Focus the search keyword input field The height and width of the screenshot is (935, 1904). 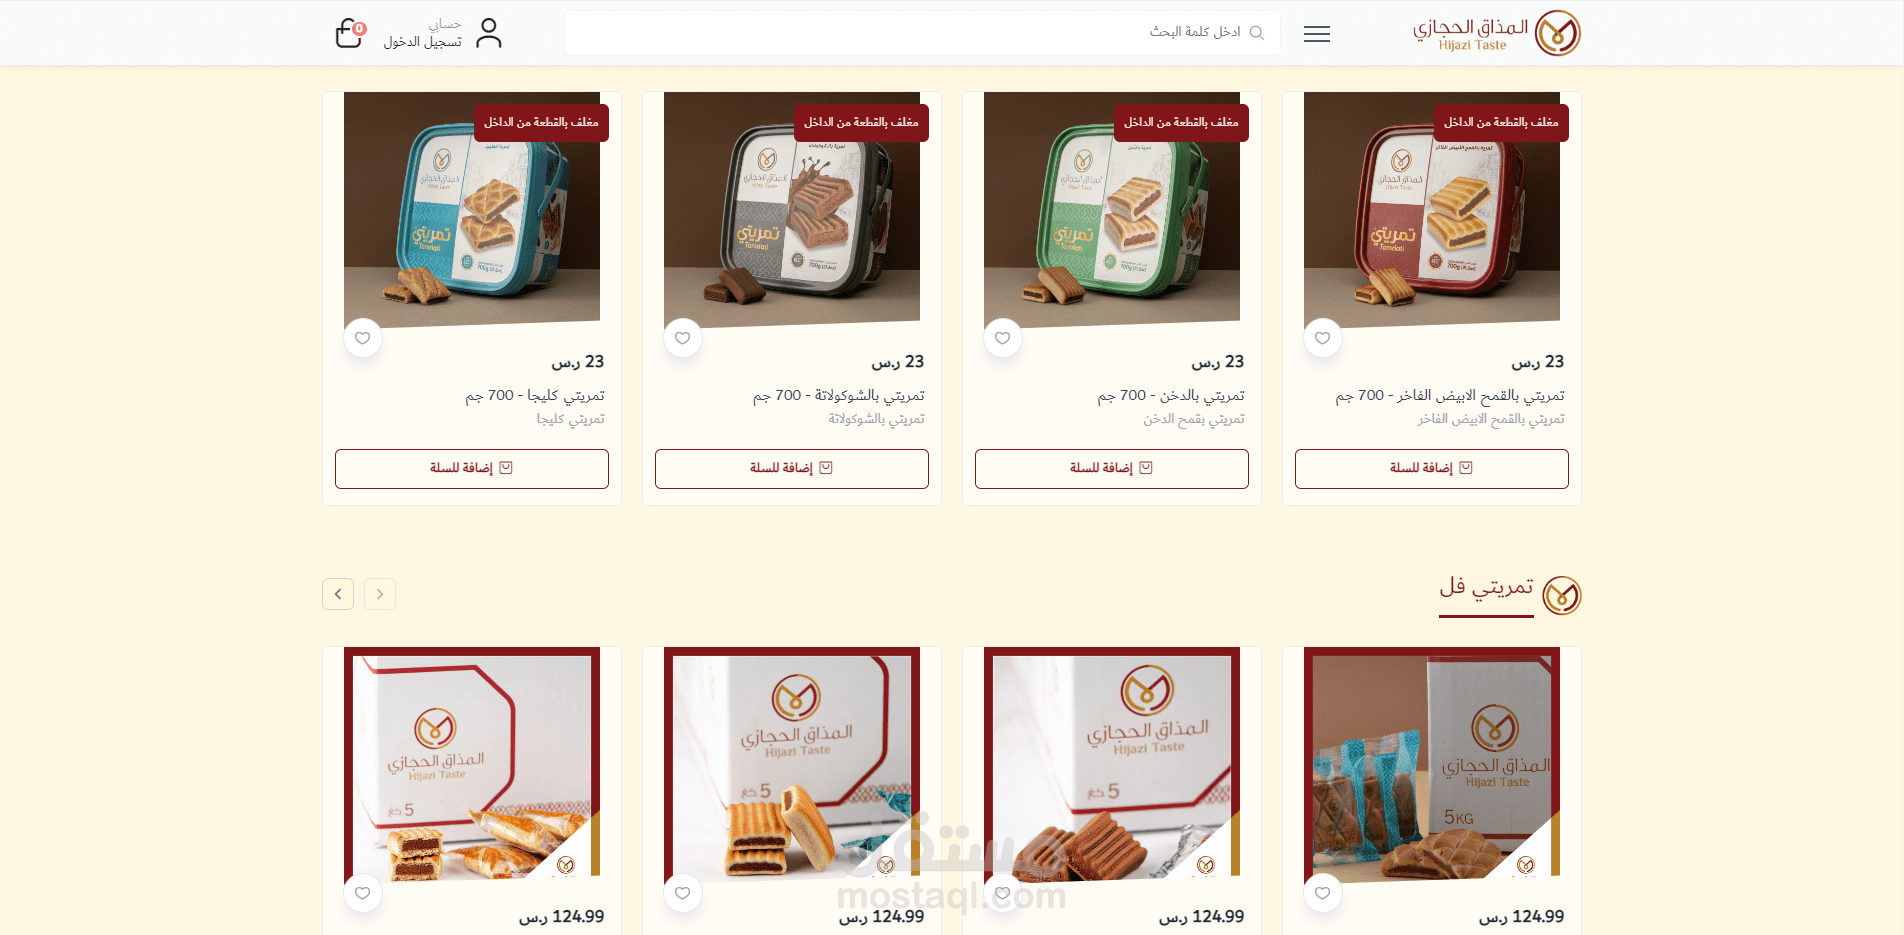922,33
